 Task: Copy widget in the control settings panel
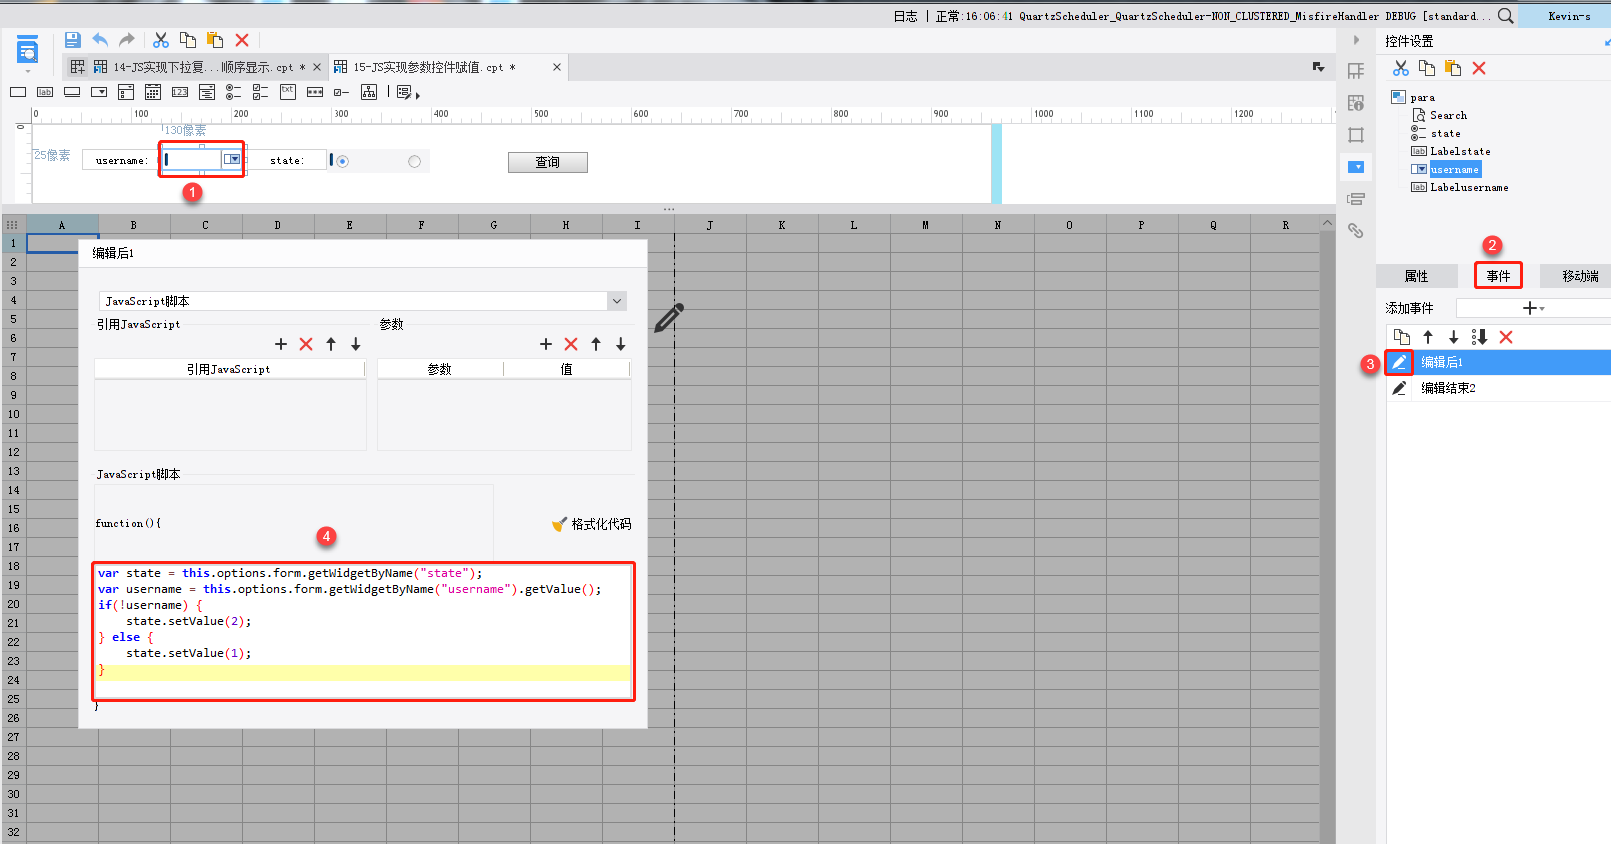pyautogui.click(x=1427, y=68)
